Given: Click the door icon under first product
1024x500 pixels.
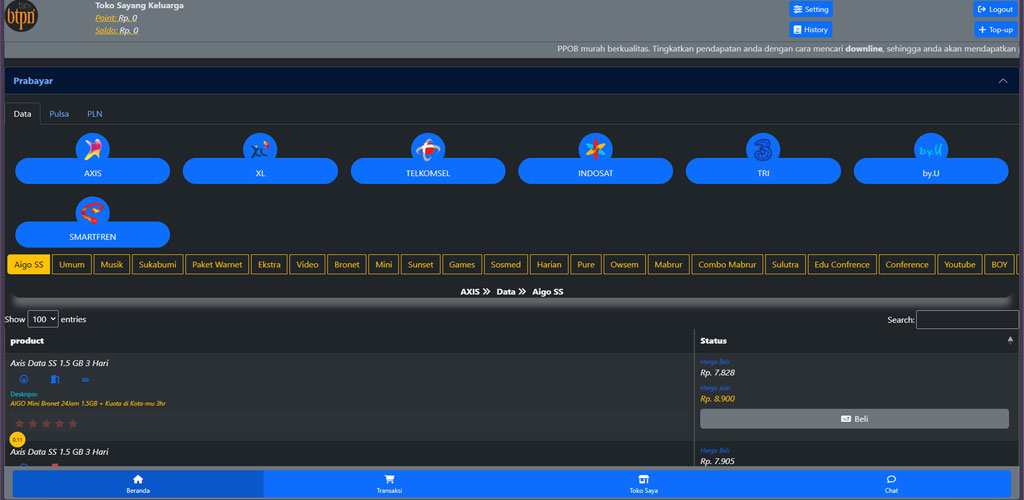Looking at the screenshot, I should pyautogui.click(x=55, y=379).
